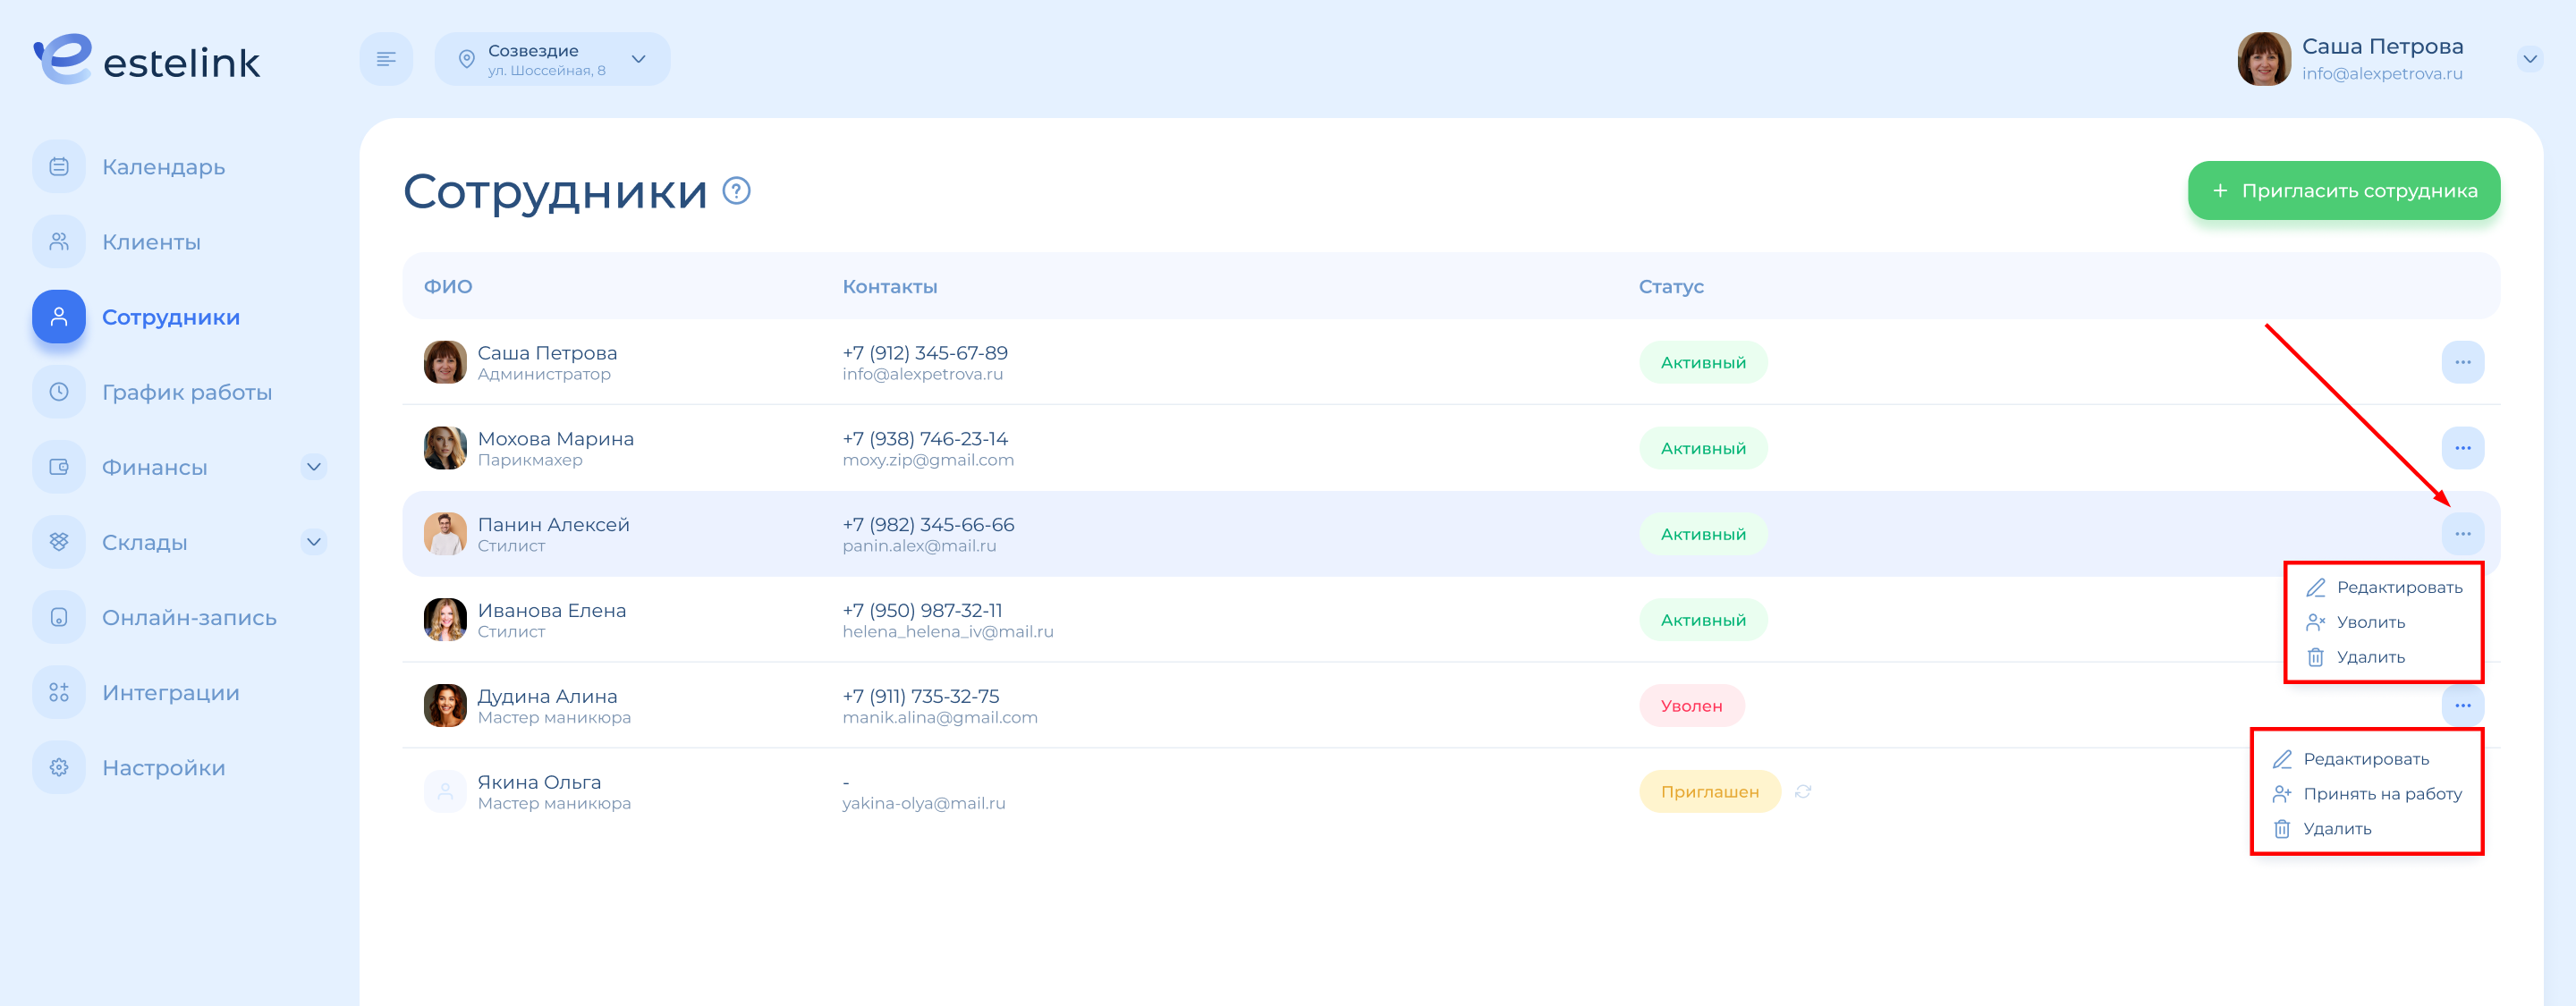Click Активный status of Саша Петрова
Image resolution: width=2576 pixels, height=1006 pixels.
[1703, 362]
